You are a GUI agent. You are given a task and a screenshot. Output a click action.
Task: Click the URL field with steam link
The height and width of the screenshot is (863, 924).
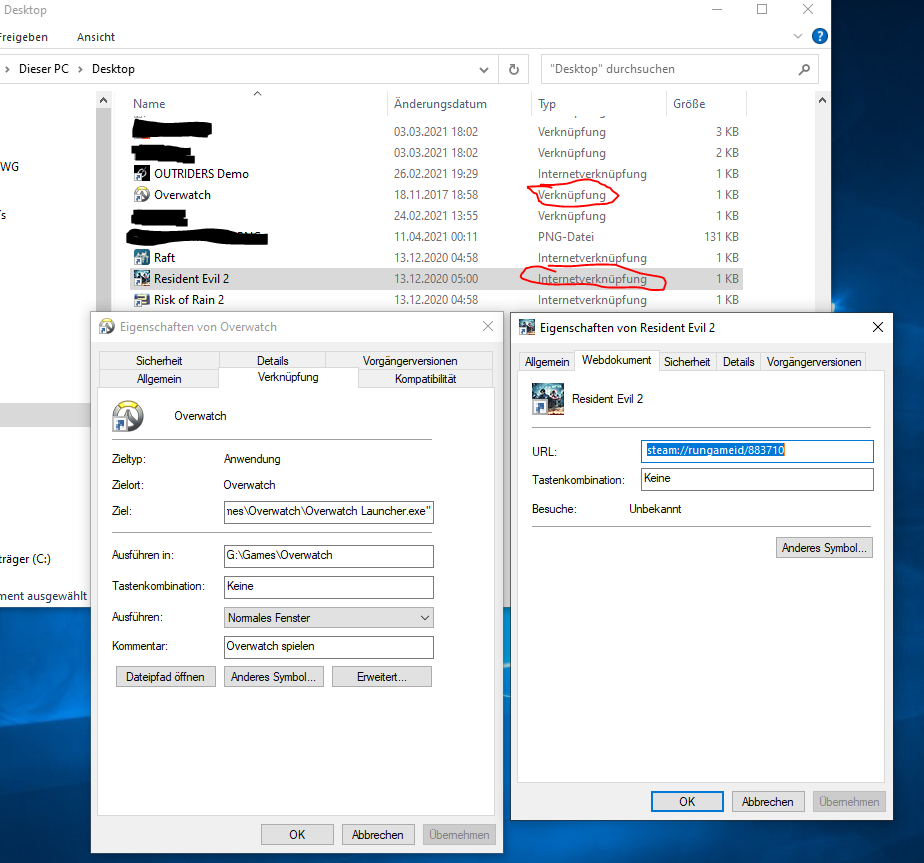pyautogui.click(x=757, y=452)
